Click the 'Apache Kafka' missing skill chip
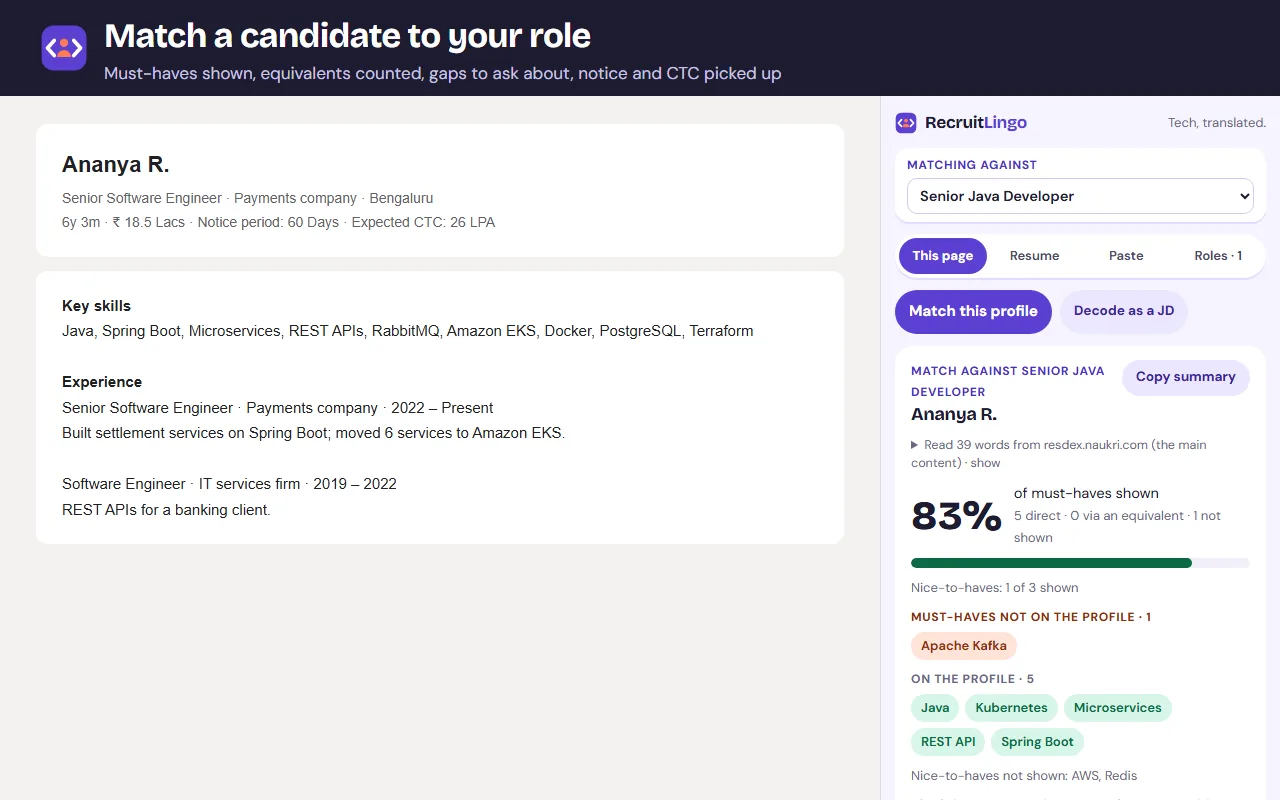The width and height of the screenshot is (1280, 800). pos(964,646)
